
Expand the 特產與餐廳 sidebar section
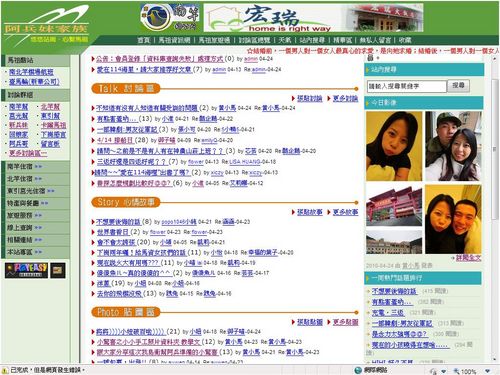point(36,203)
